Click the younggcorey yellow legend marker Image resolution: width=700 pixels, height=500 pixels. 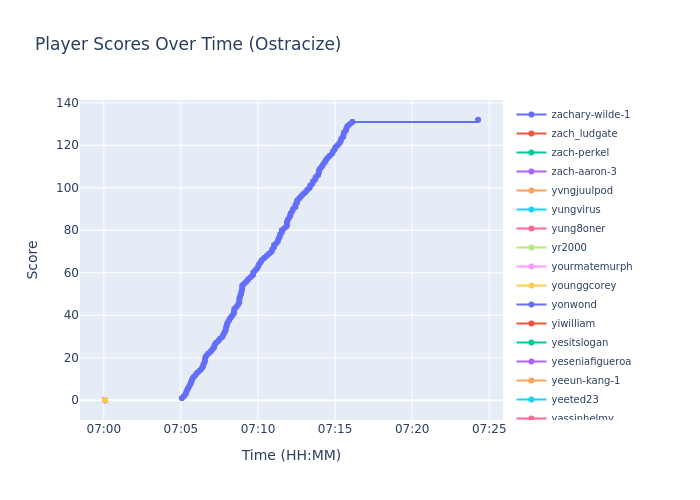coord(531,286)
